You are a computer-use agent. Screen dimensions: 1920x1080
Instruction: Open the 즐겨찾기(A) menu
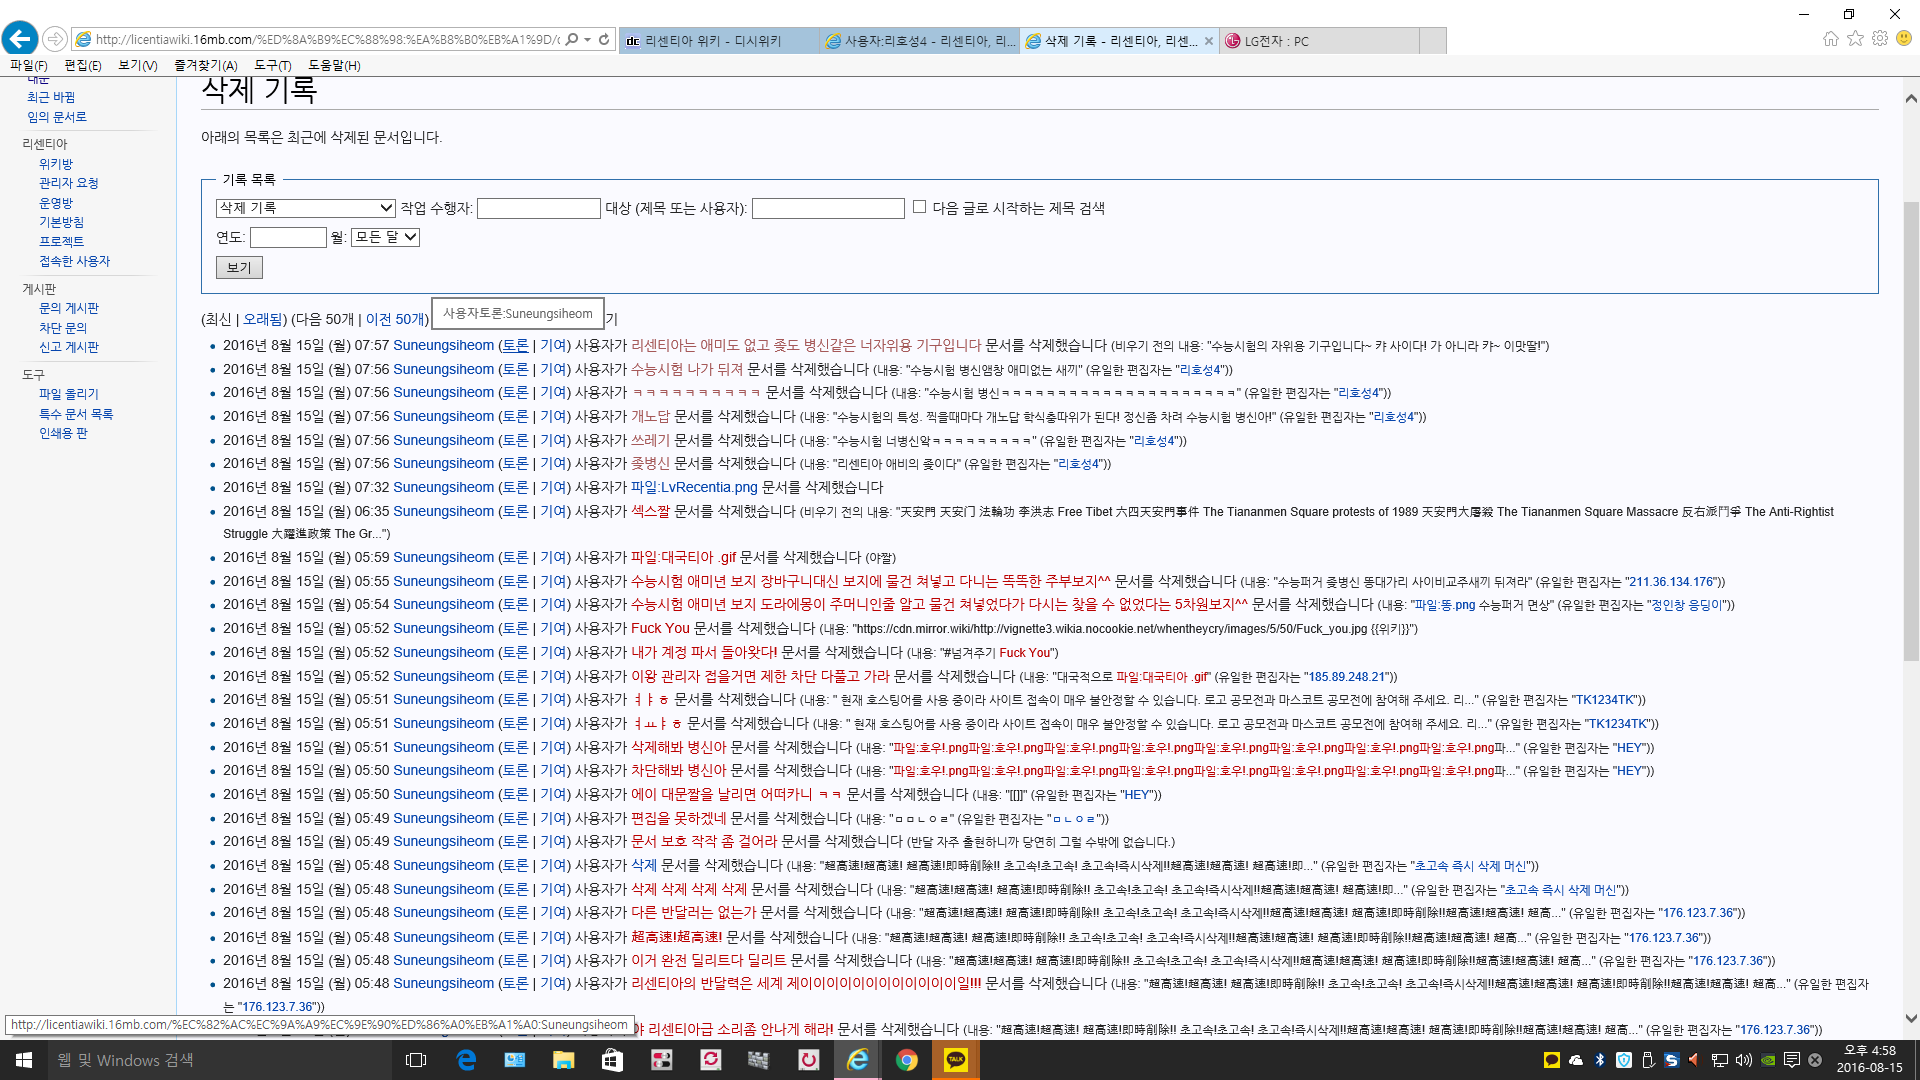205,65
